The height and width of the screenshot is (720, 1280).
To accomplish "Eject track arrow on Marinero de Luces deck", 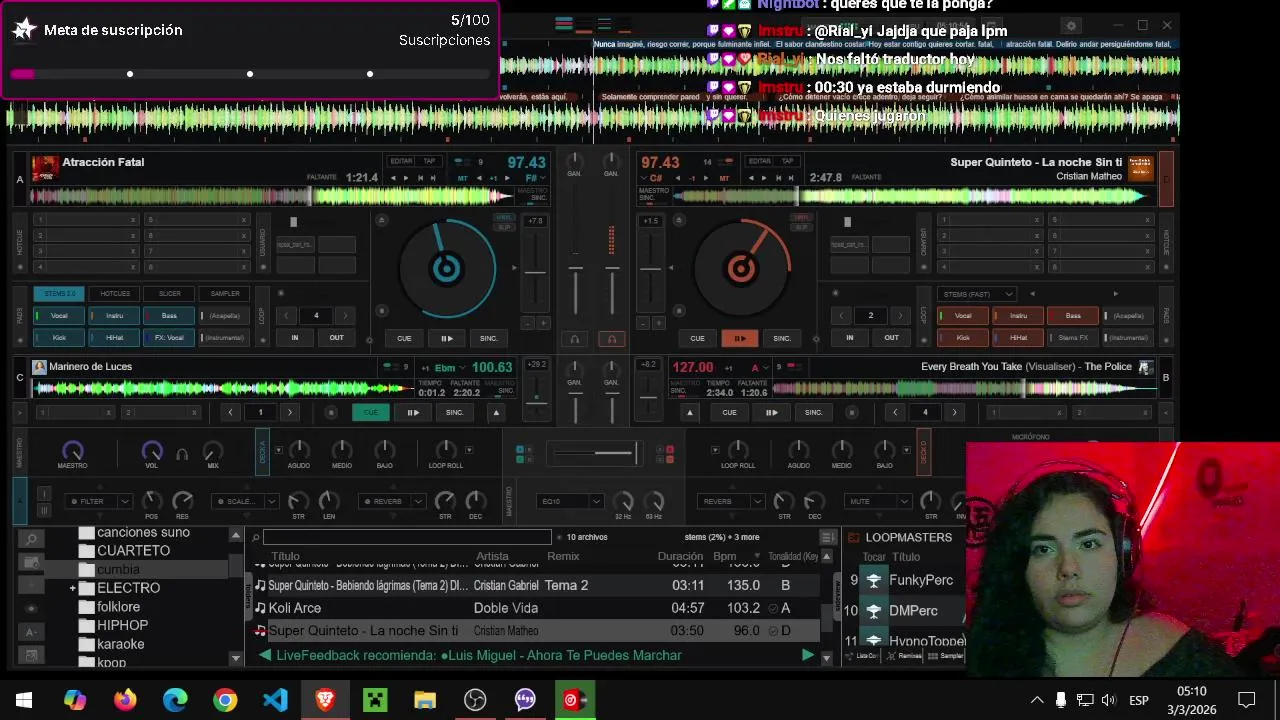I will pos(496,412).
